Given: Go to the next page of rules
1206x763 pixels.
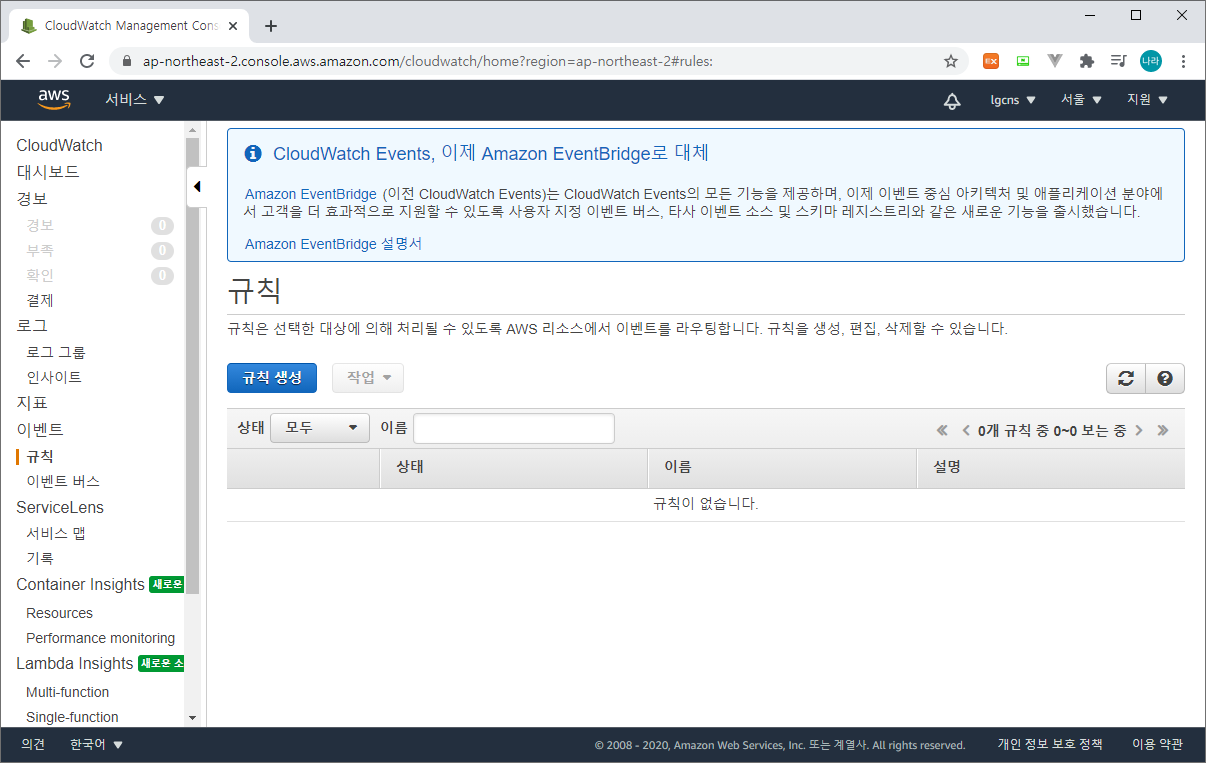Looking at the screenshot, I should point(1139,430).
